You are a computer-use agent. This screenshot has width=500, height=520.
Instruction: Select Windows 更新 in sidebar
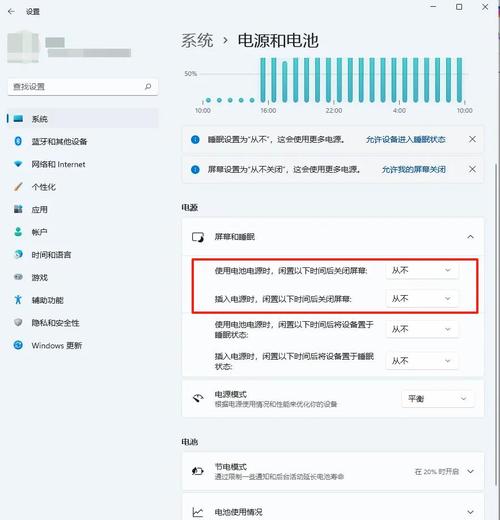click(83, 345)
